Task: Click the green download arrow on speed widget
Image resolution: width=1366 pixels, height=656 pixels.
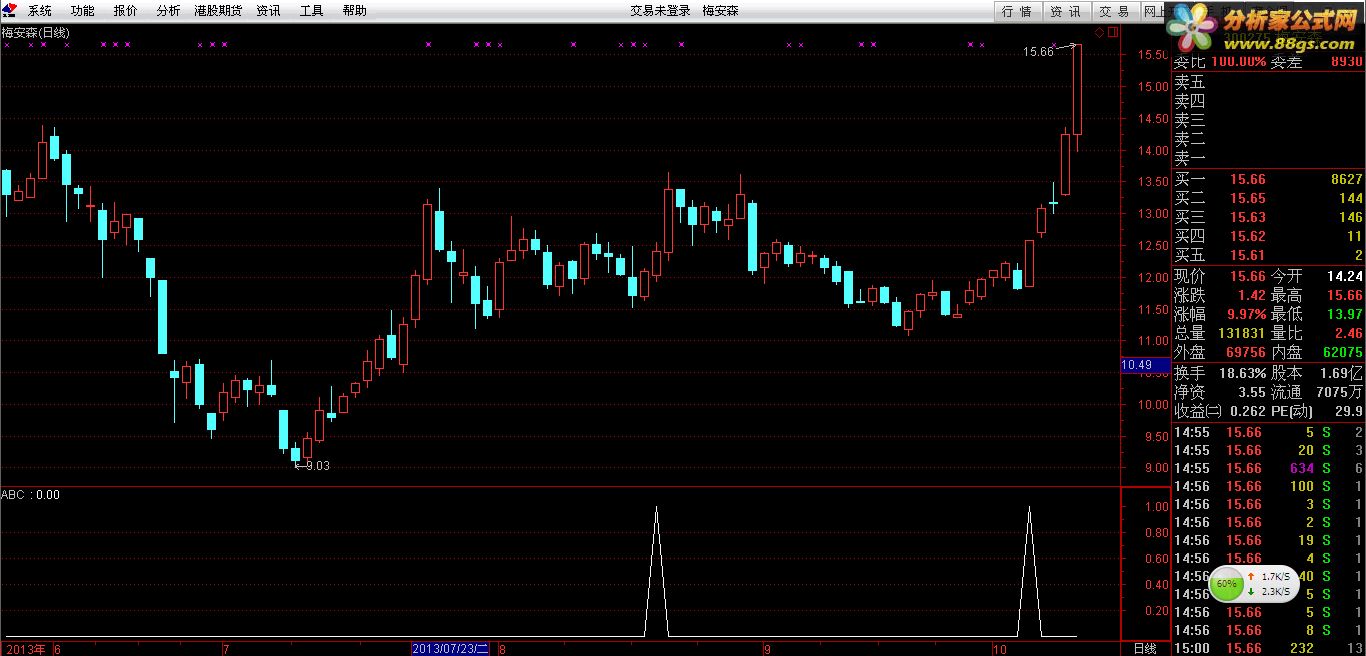Action: pos(1251,591)
